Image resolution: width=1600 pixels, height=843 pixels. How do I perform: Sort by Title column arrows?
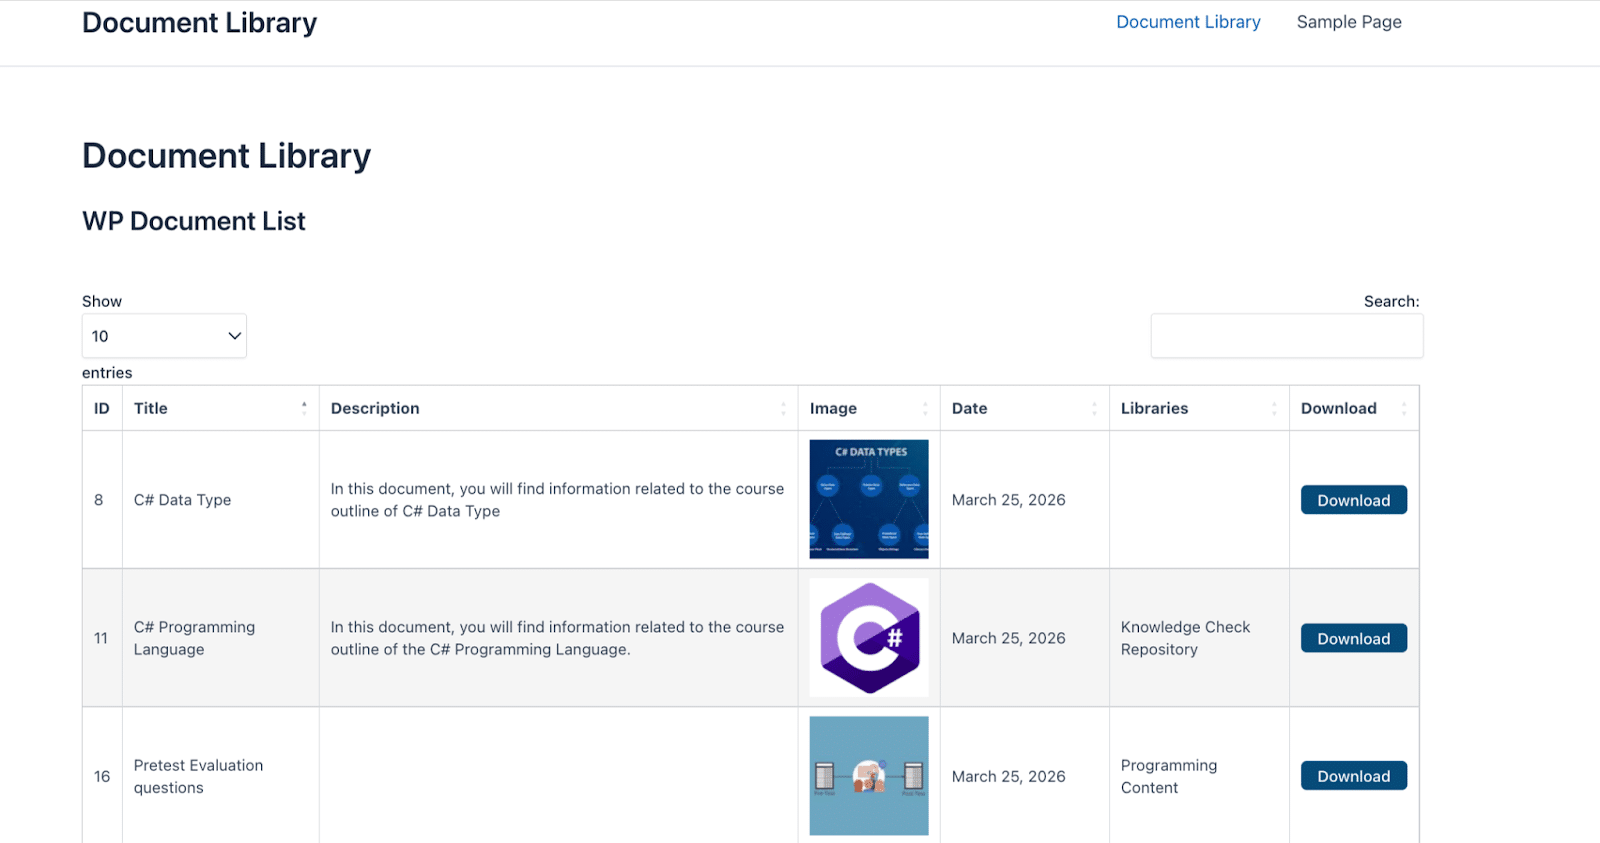(x=304, y=408)
